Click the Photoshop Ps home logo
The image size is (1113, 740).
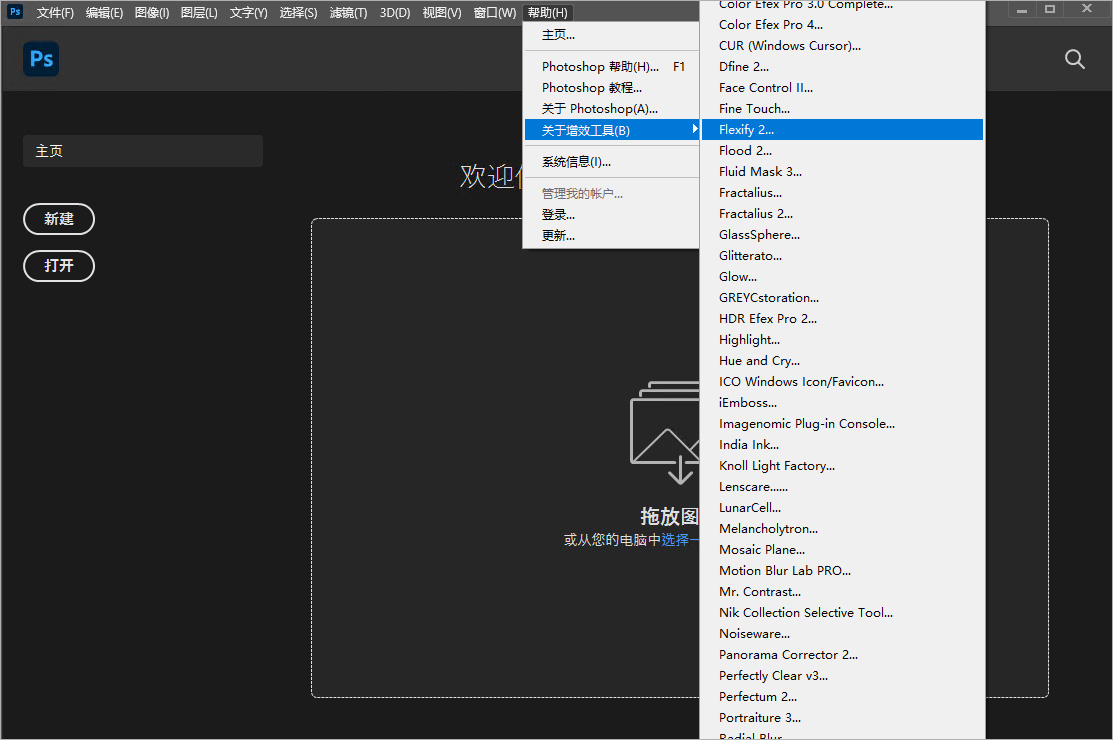41,59
